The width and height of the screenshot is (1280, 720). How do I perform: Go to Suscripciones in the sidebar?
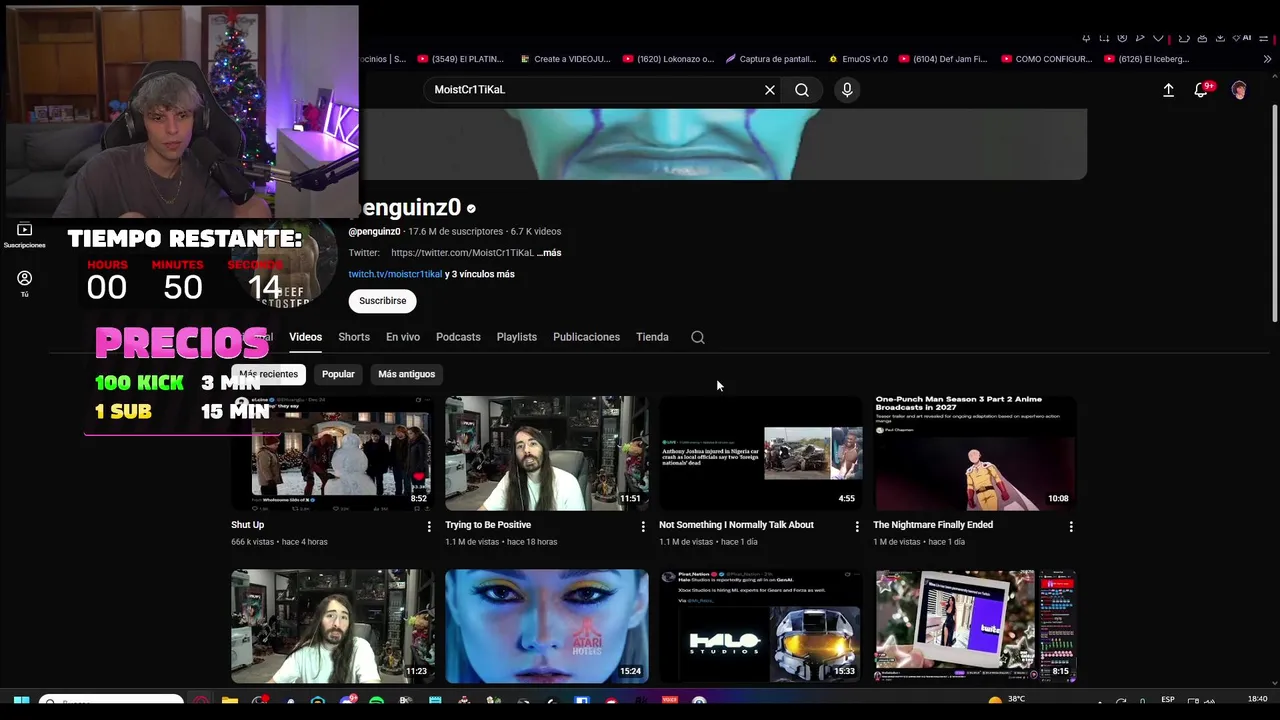click(25, 236)
